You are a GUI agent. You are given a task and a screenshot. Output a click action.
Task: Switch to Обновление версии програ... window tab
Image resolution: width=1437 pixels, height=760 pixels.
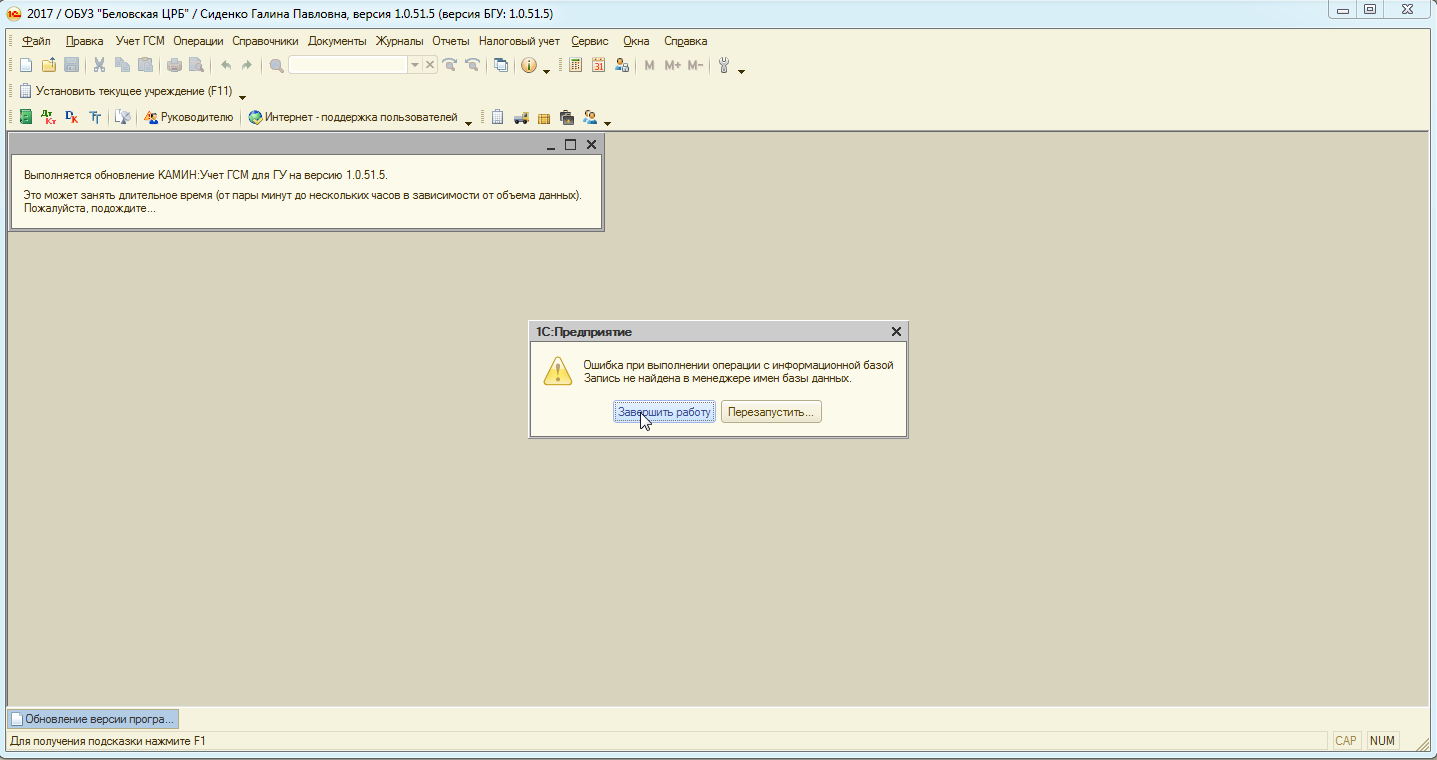pyautogui.click(x=93, y=718)
